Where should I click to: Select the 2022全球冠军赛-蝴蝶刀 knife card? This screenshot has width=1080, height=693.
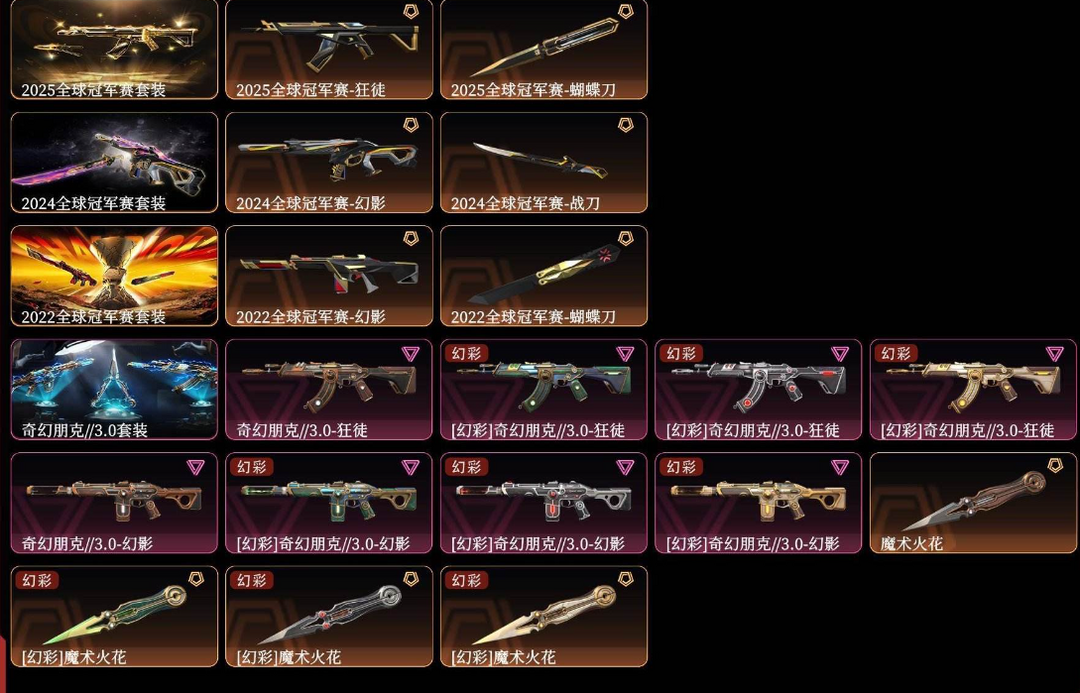coord(544,276)
